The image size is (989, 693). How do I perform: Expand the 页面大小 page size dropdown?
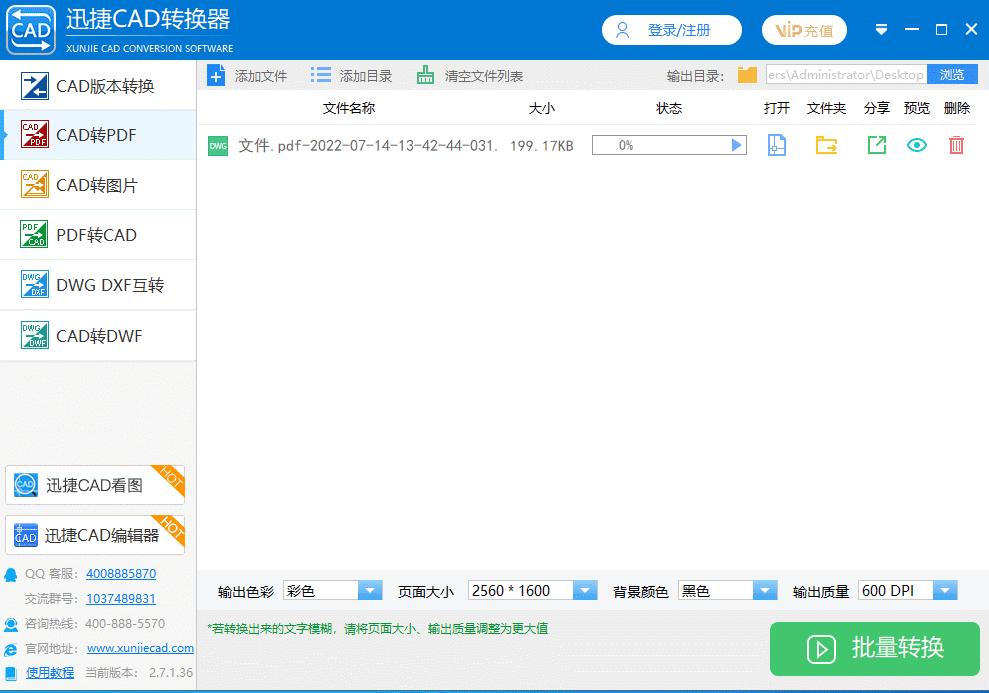tap(585, 590)
